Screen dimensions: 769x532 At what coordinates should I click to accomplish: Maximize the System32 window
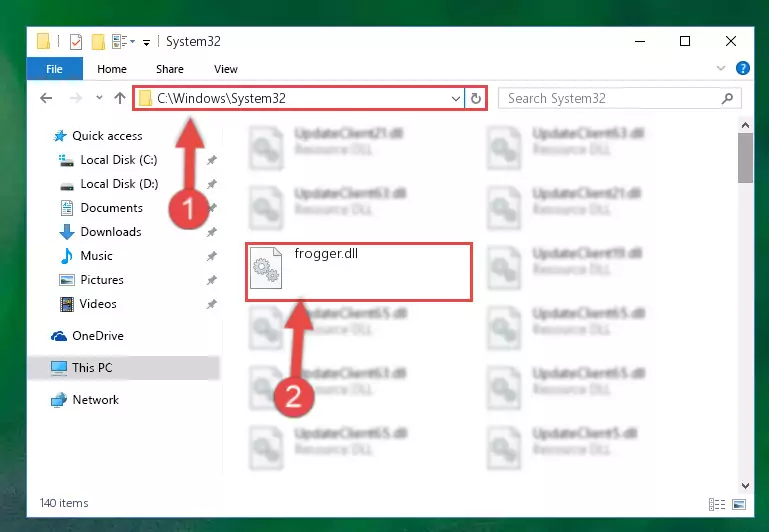[685, 41]
